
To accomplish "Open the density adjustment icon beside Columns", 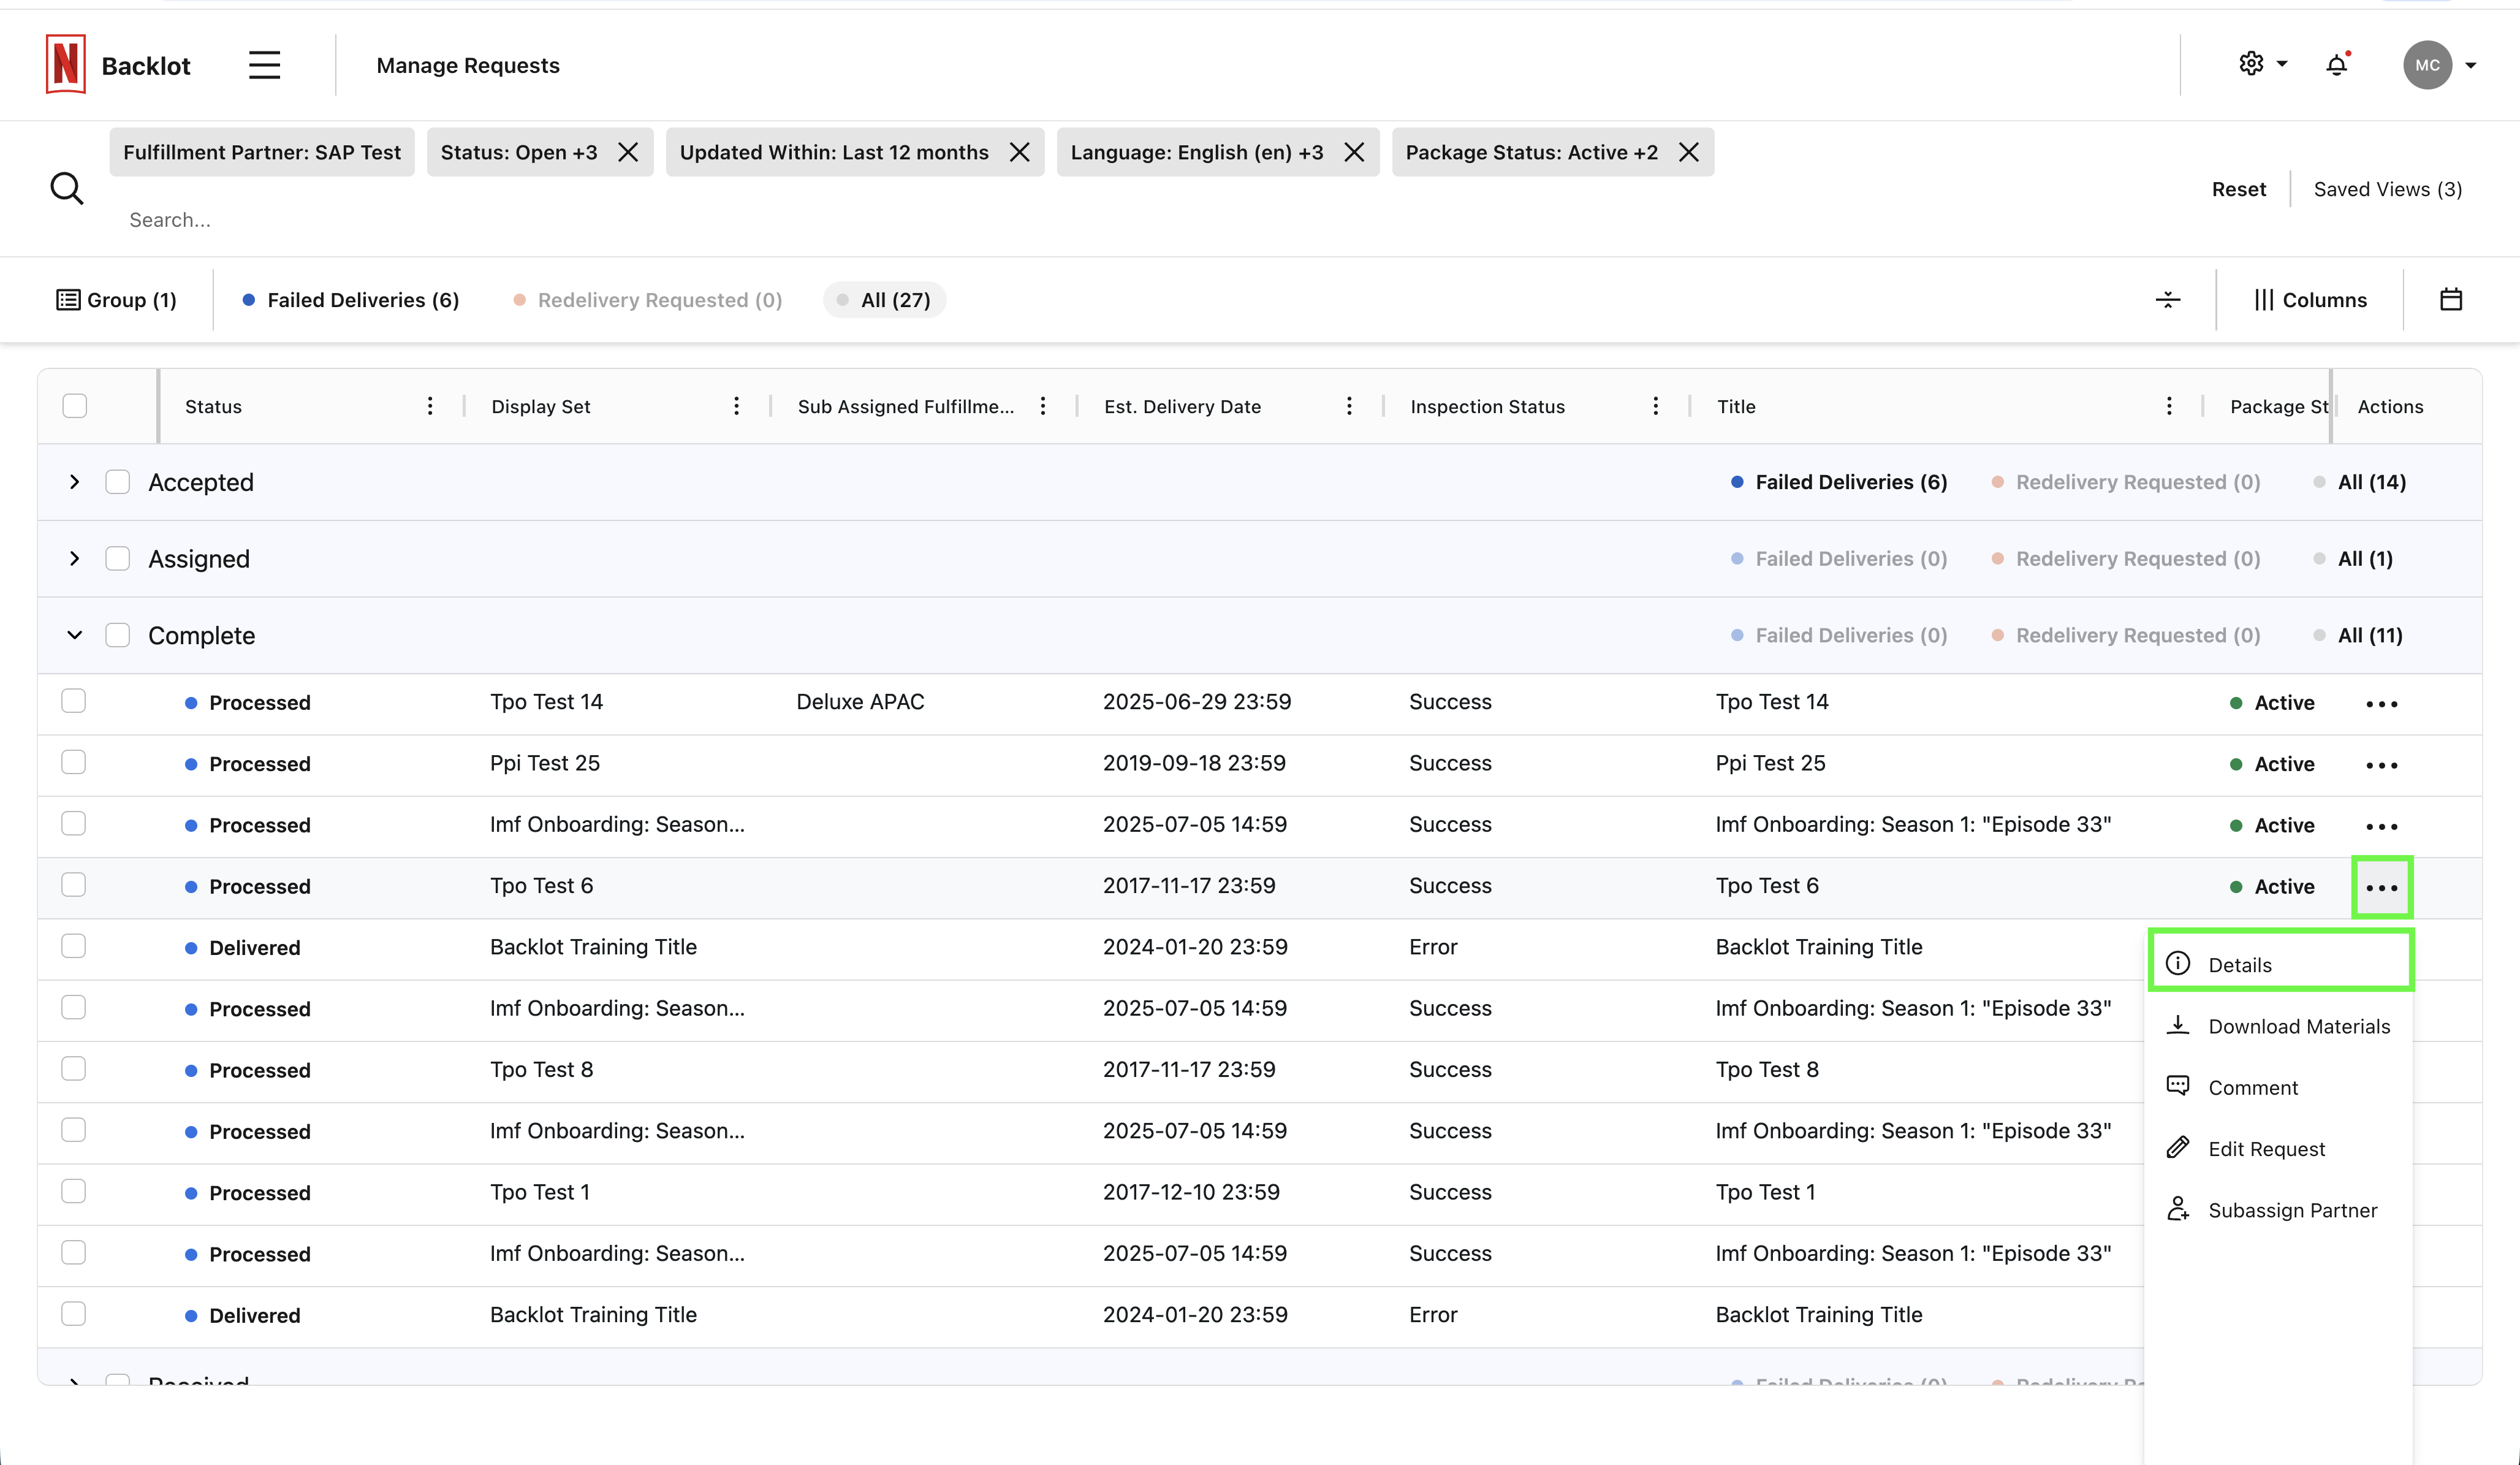I will point(2168,299).
